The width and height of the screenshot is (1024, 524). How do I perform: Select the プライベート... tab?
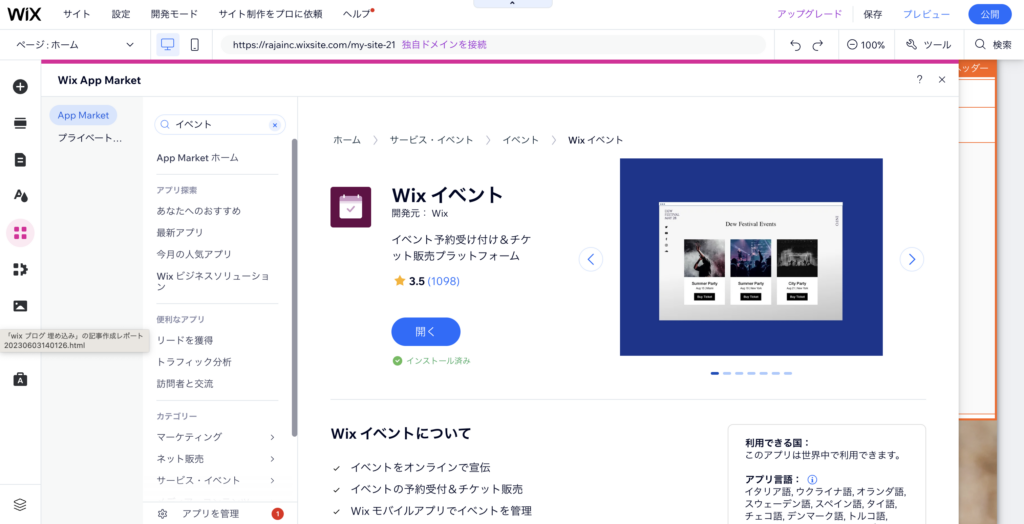tap(90, 138)
